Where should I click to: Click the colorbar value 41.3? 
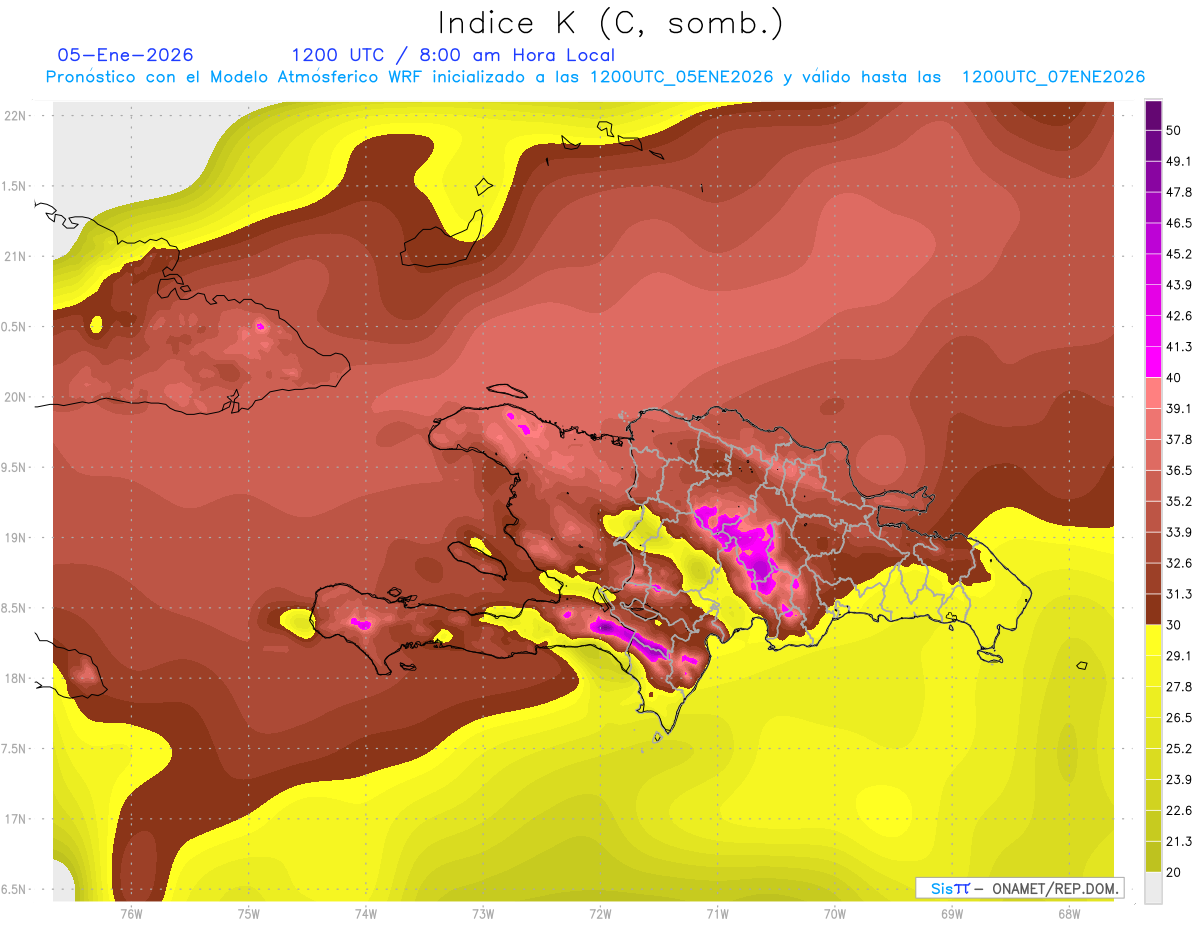(1179, 347)
